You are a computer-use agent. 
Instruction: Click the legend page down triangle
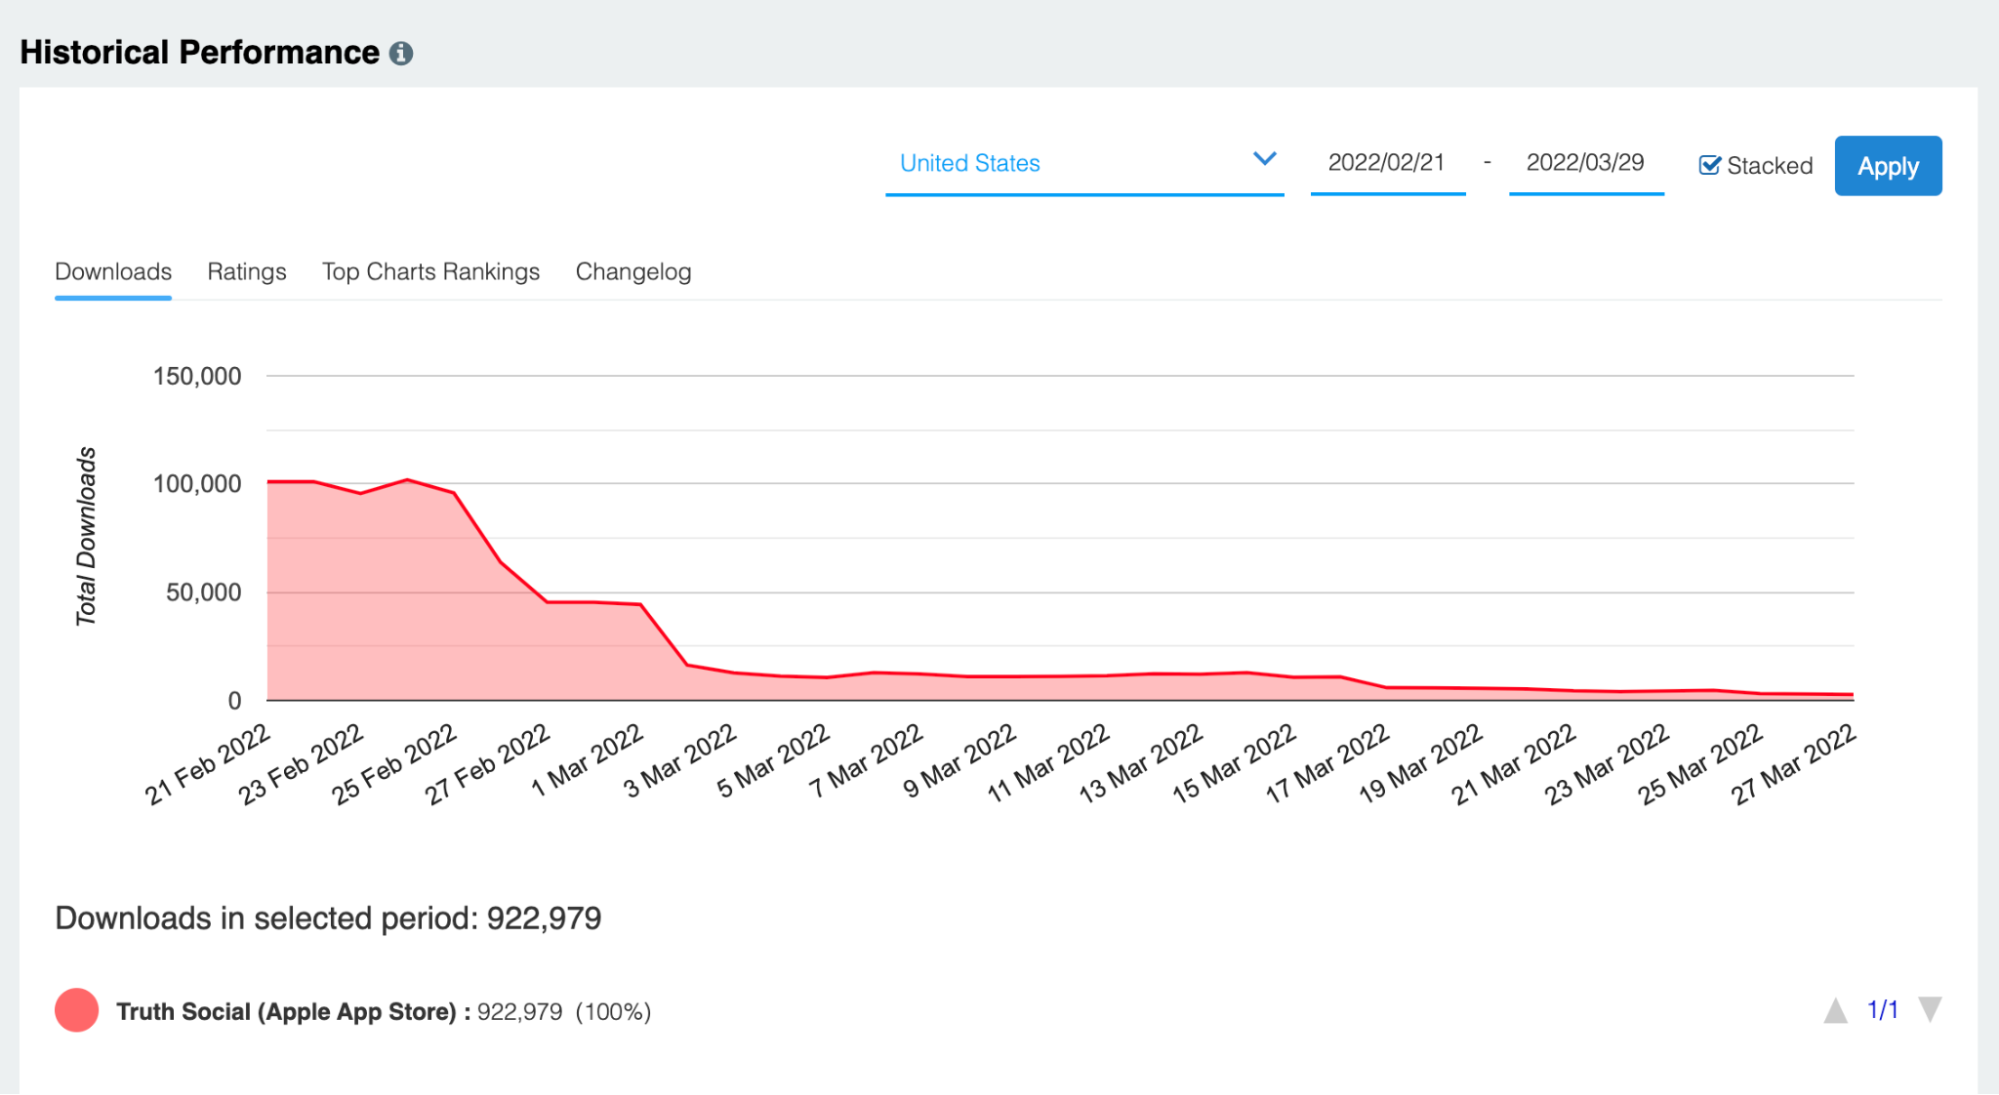(x=1930, y=1009)
